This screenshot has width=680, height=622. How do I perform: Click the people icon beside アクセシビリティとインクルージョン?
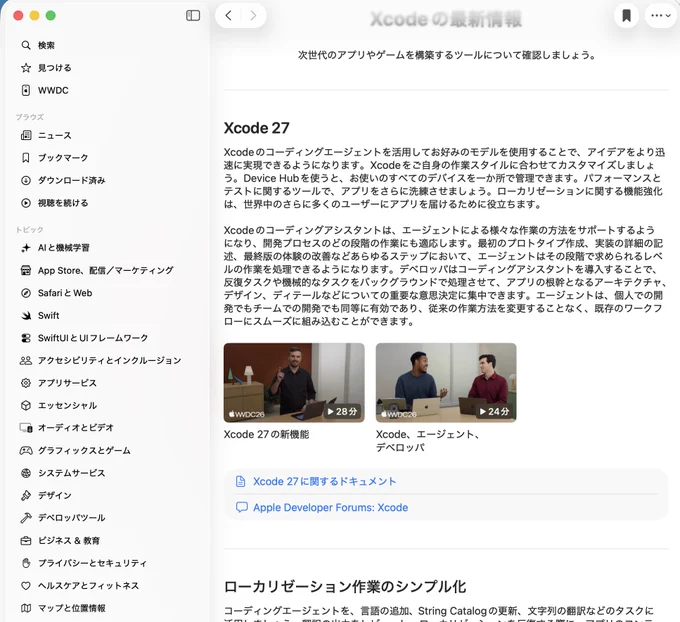point(26,360)
